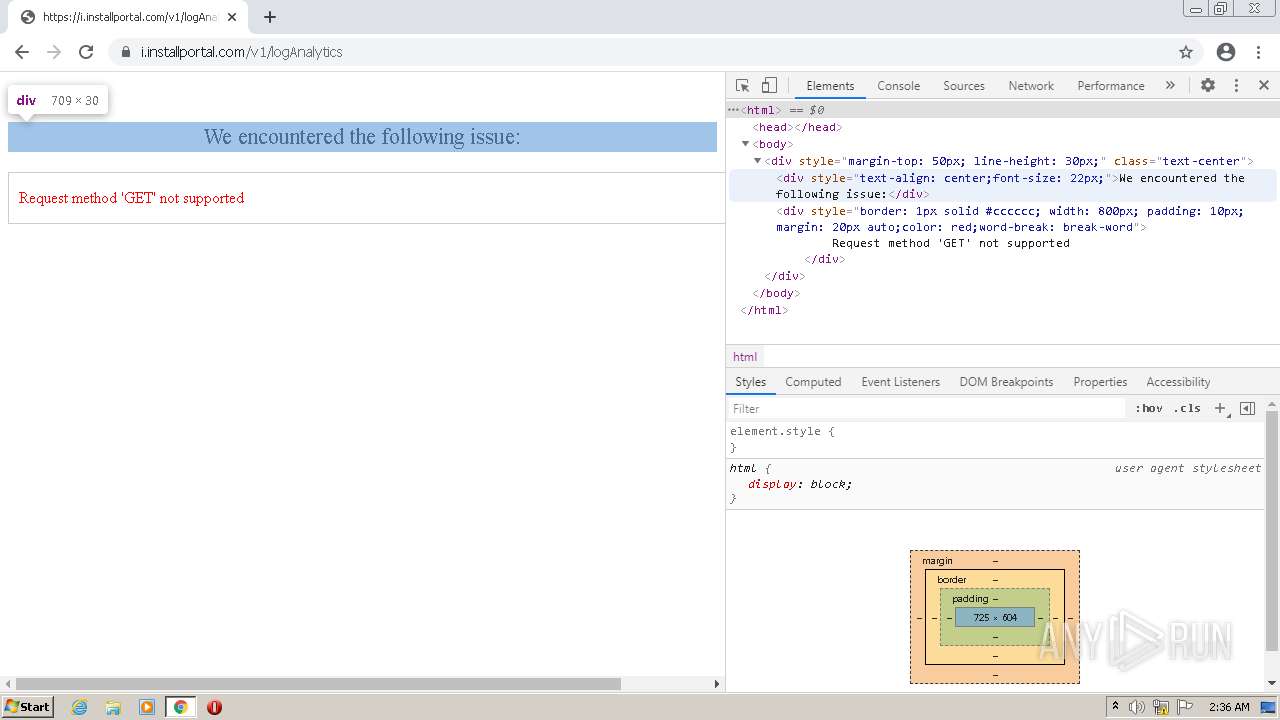The height and width of the screenshot is (720, 1280).
Task: Toggle the computed styles sidebar icon
Action: coord(1247,408)
